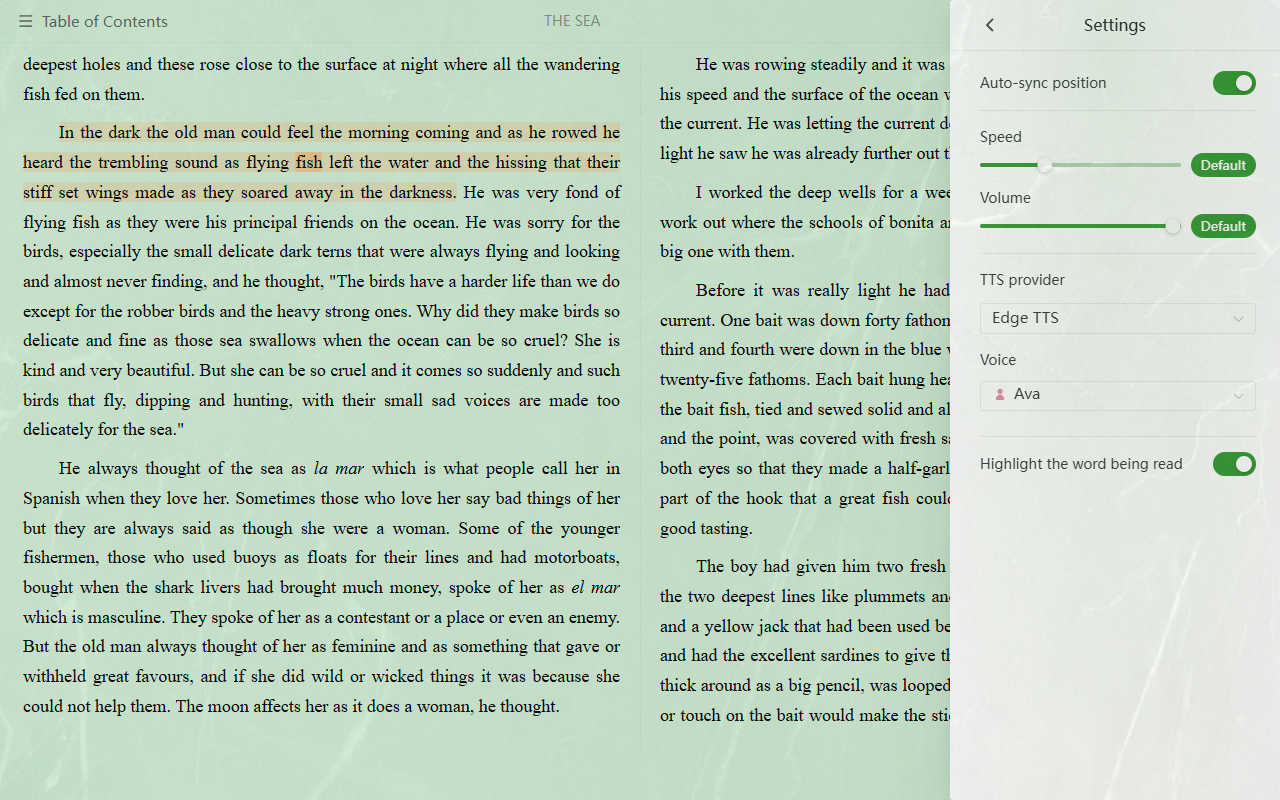Click the "Auto-sync position" label
This screenshot has width=1280, height=800.
pos(1043,83)
